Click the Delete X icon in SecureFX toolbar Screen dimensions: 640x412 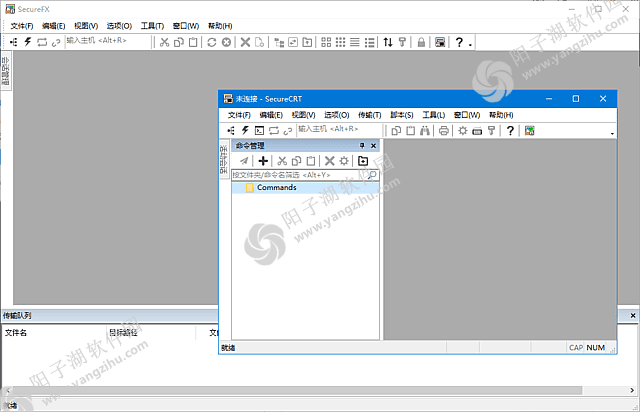click(x=245, y=42)
